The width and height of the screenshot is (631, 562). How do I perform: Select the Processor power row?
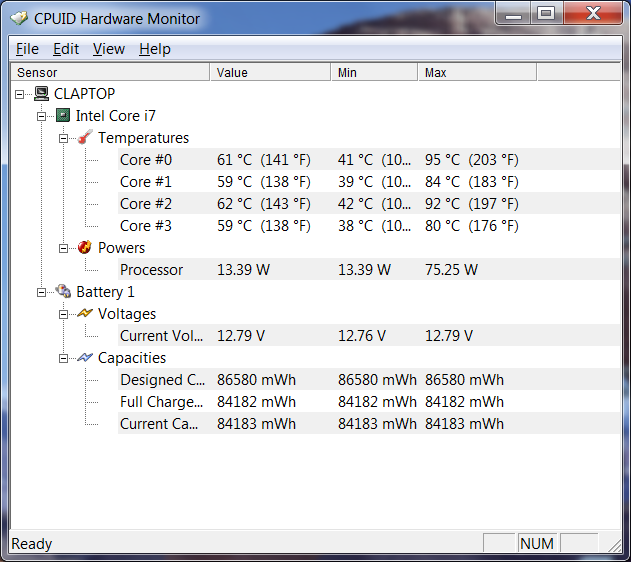(x=369, y=270)
